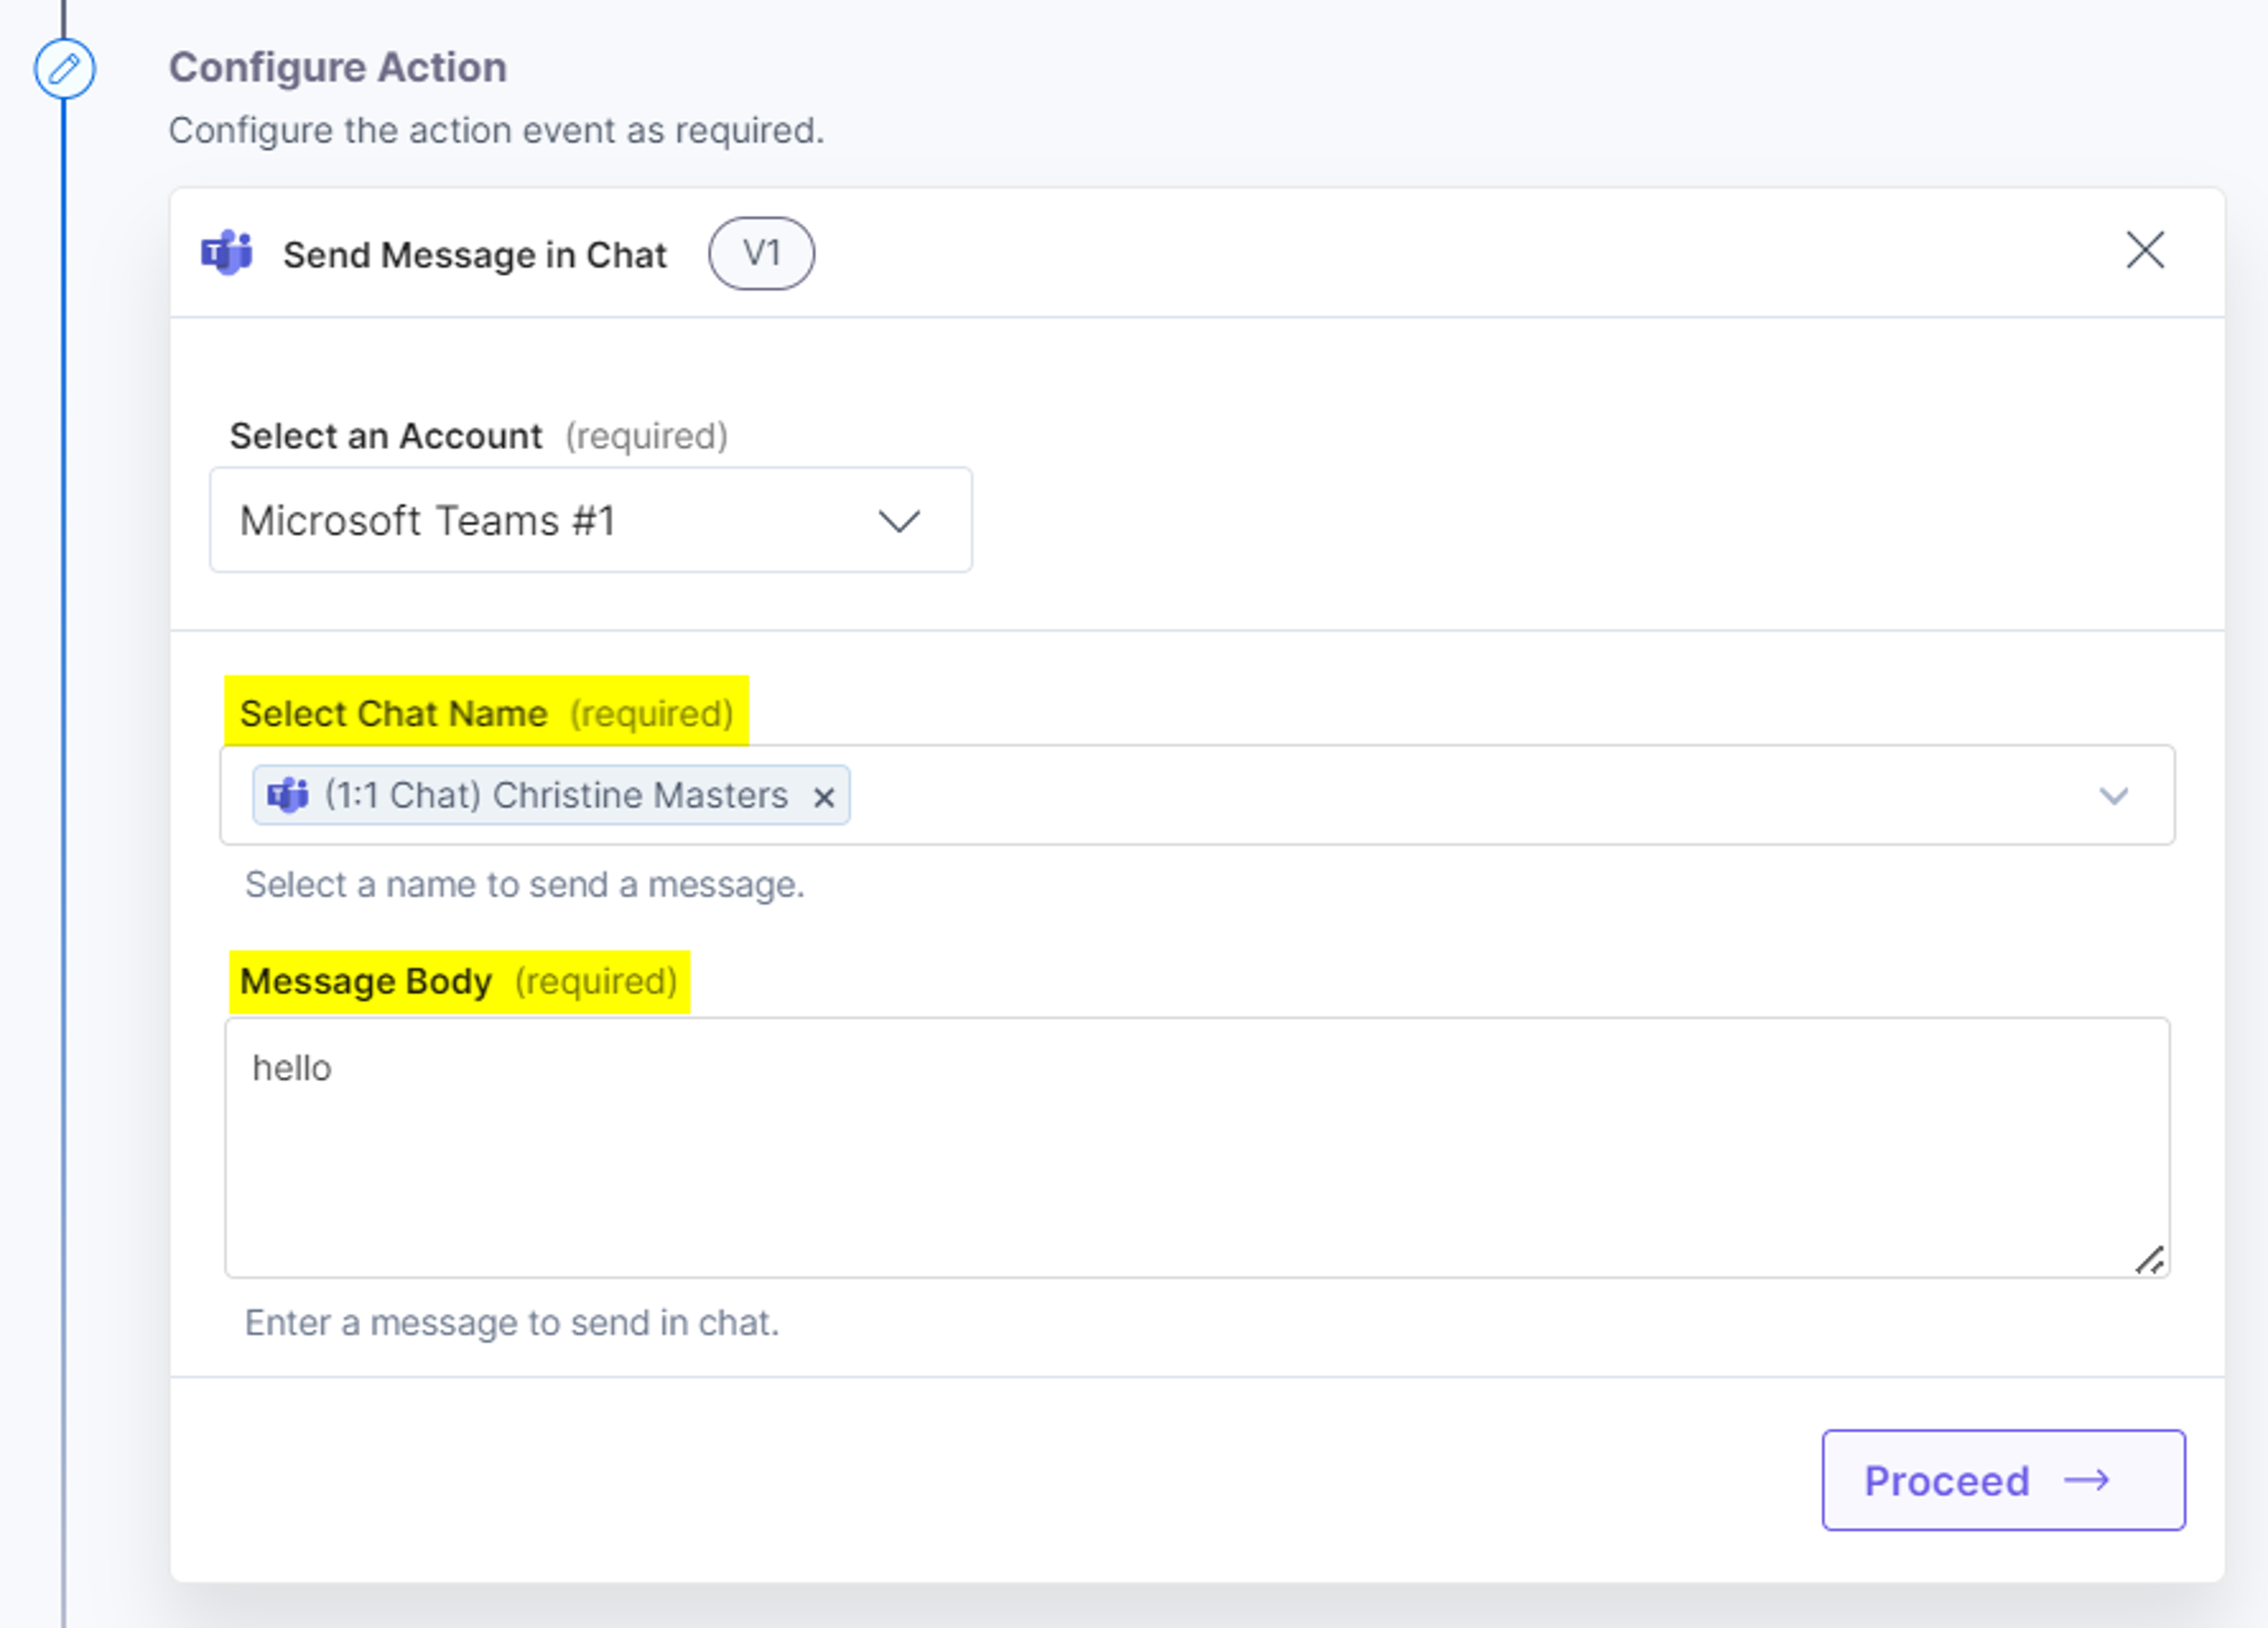Expand the Select Chat Name dropdown arrow
The height and width of the screenshot is (1628, 2268).
pos(2114,796)
